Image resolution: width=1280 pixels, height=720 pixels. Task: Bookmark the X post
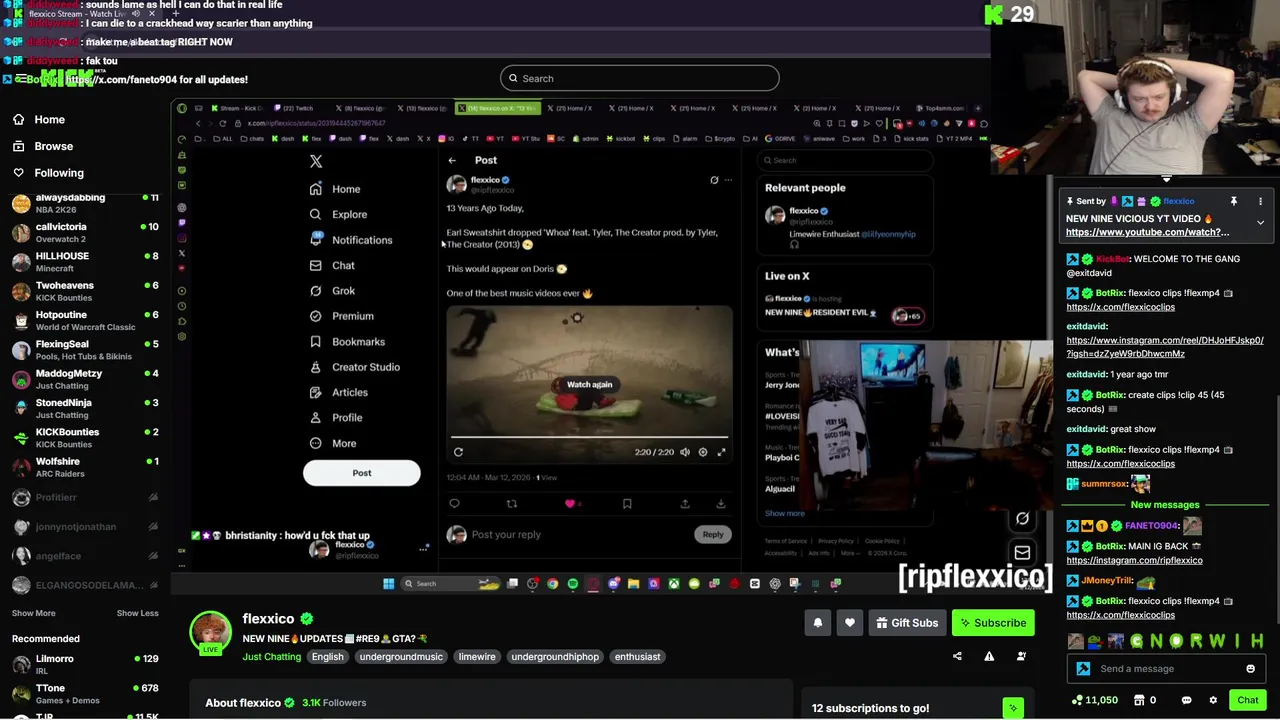[x=627, y=504]
